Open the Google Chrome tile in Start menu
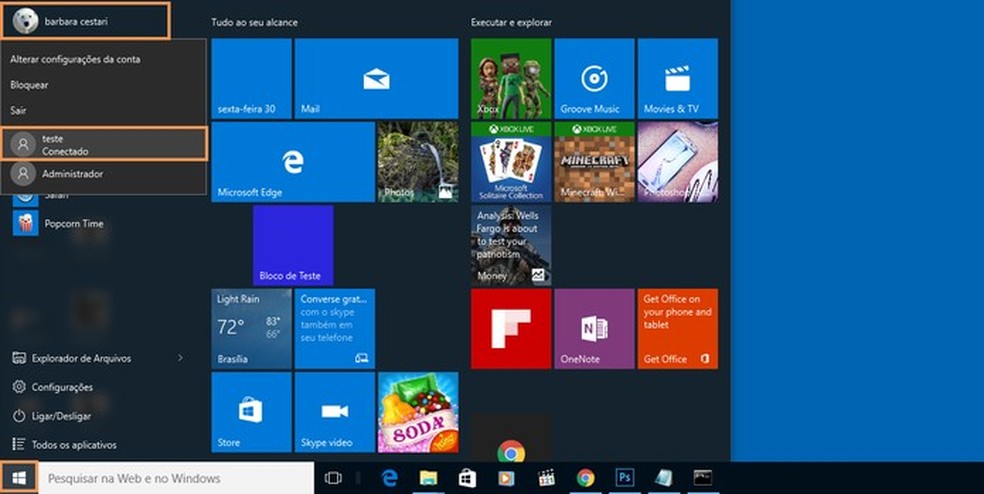 (511, 438)
